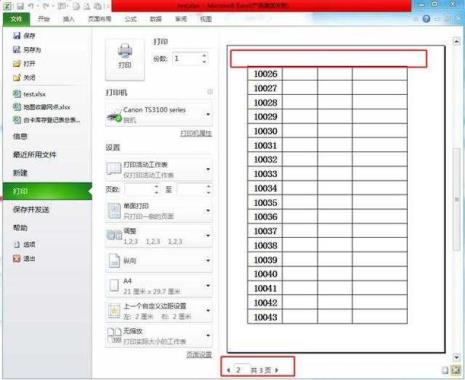Click the Save icon in the quick access toolbar
The width and height of the screenshot is (465, 380).
(x=20, y=6)
